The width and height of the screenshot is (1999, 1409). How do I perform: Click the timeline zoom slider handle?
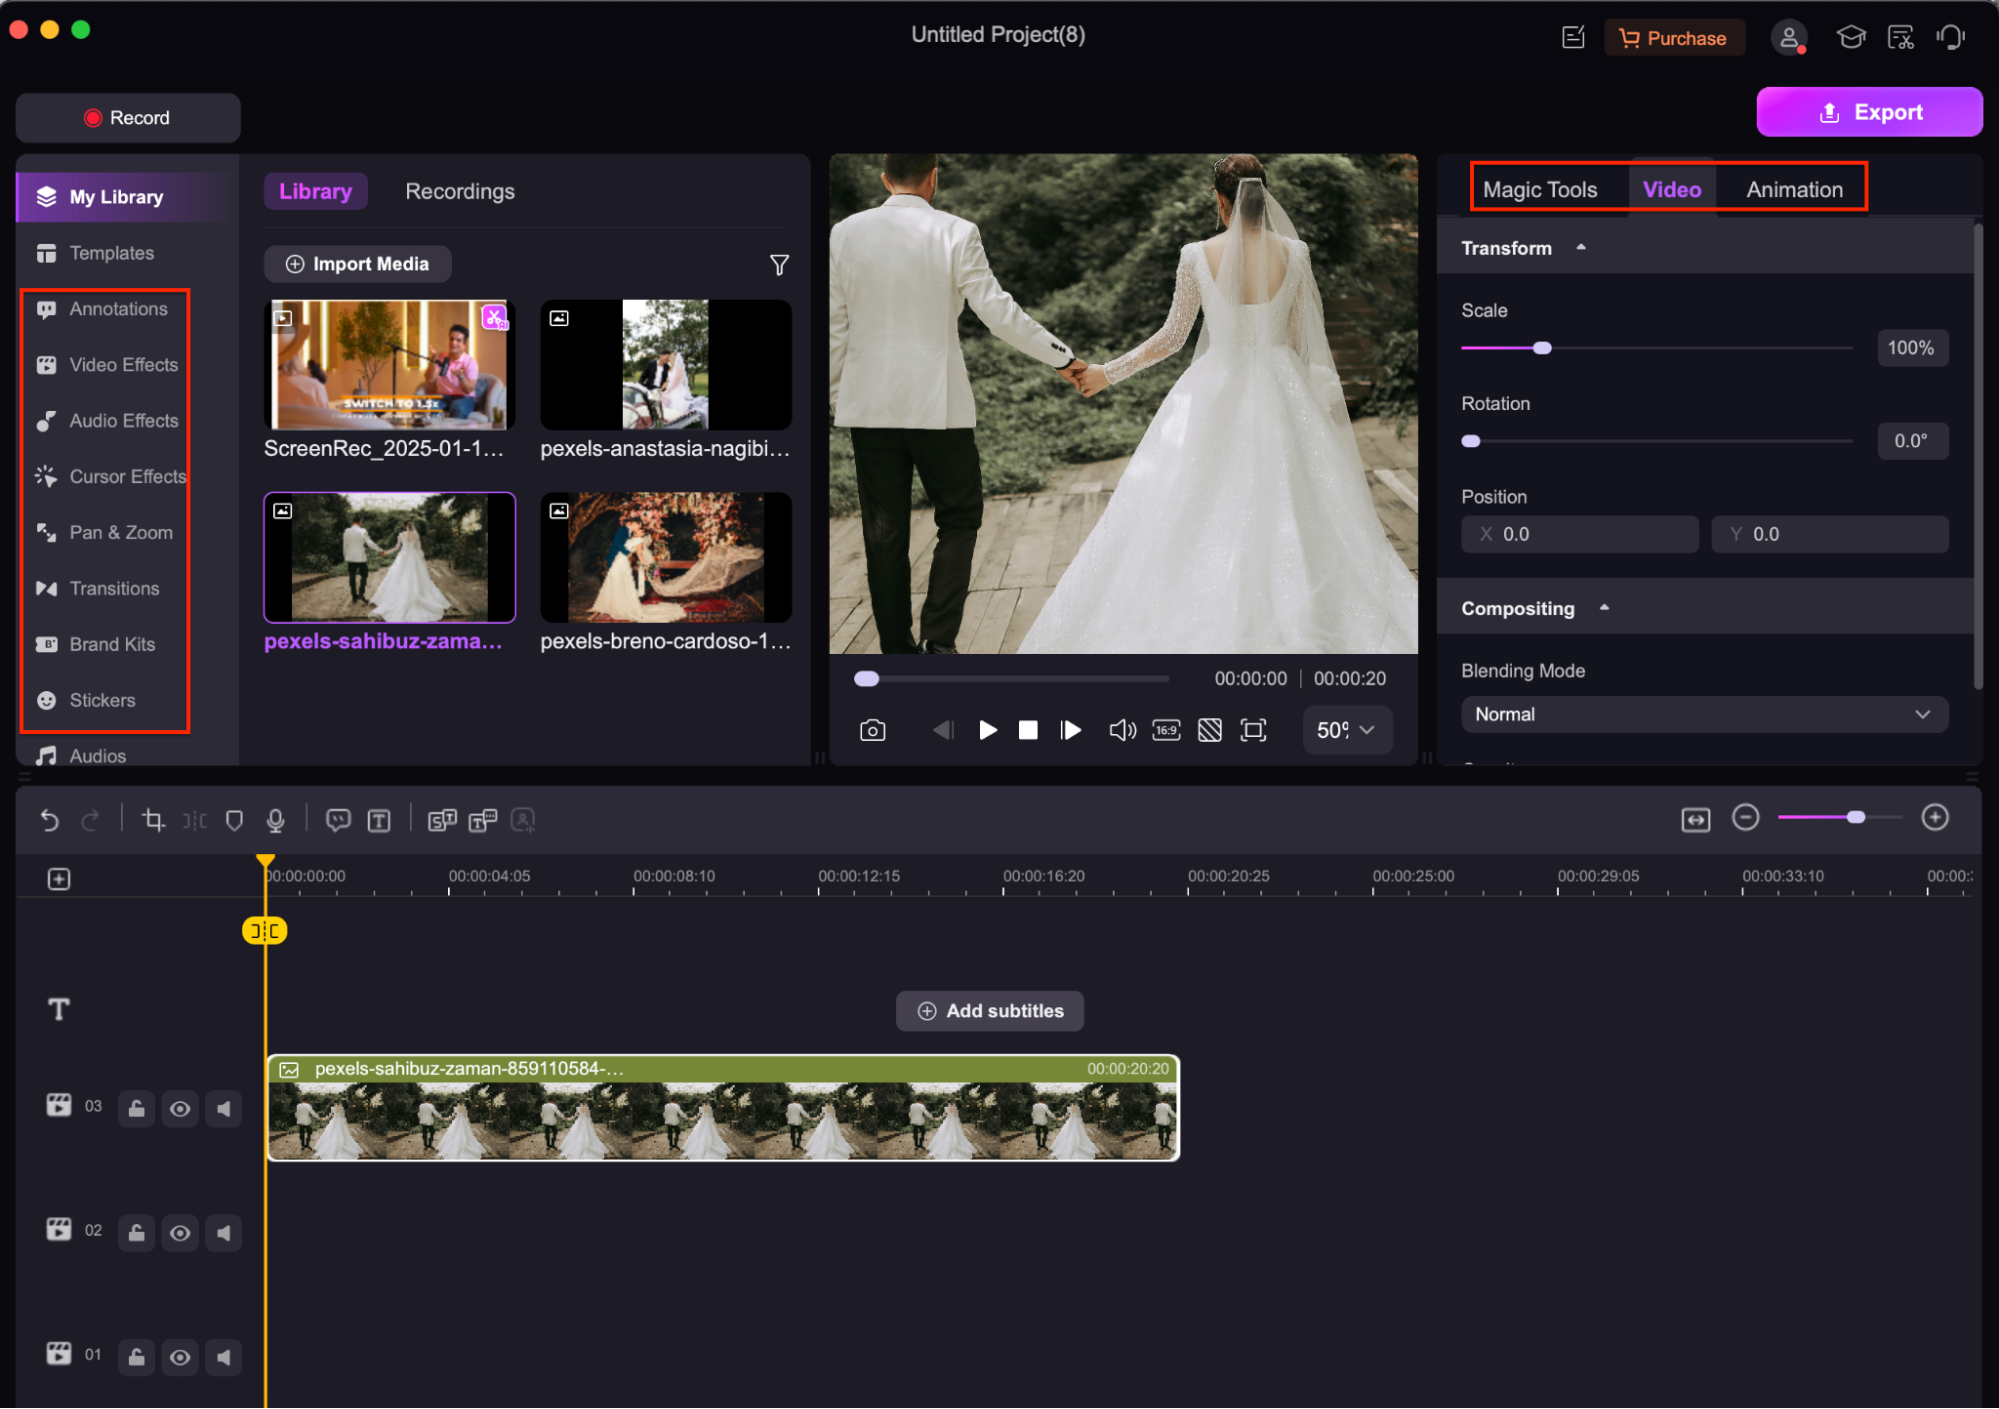(1855, 818)
